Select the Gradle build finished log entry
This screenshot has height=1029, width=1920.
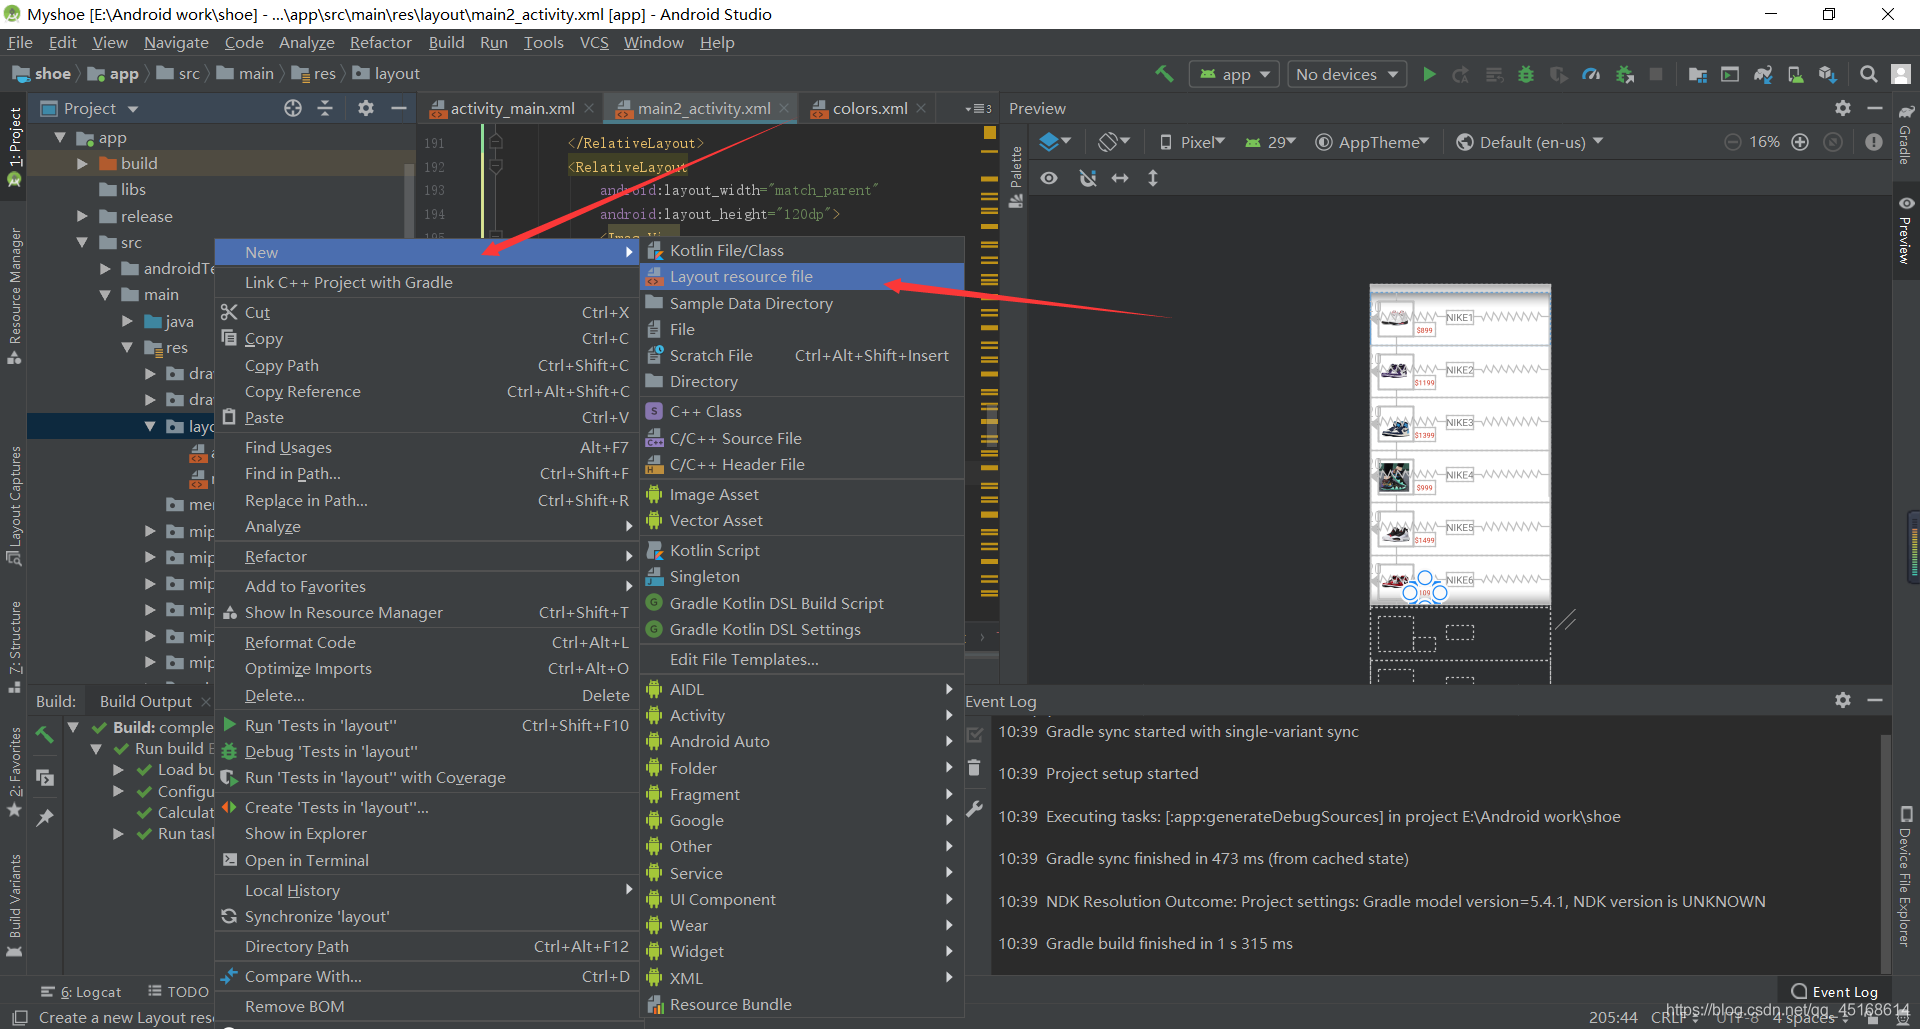point(1145,943)
